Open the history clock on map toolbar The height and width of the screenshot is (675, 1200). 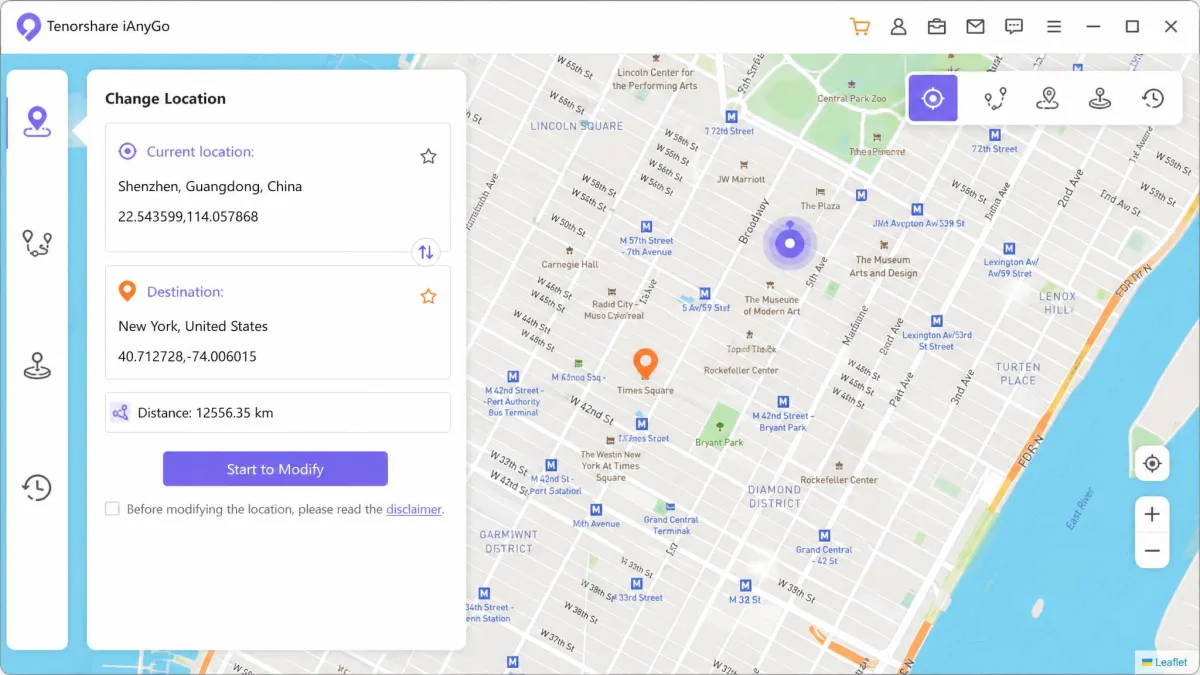pyautogui.click(x=1153, y=98)
